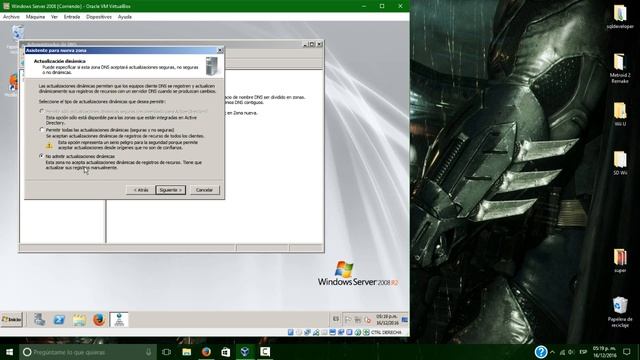
Task: Click the guest Recycle Bin desktop icon
Action: click(17, 33)
